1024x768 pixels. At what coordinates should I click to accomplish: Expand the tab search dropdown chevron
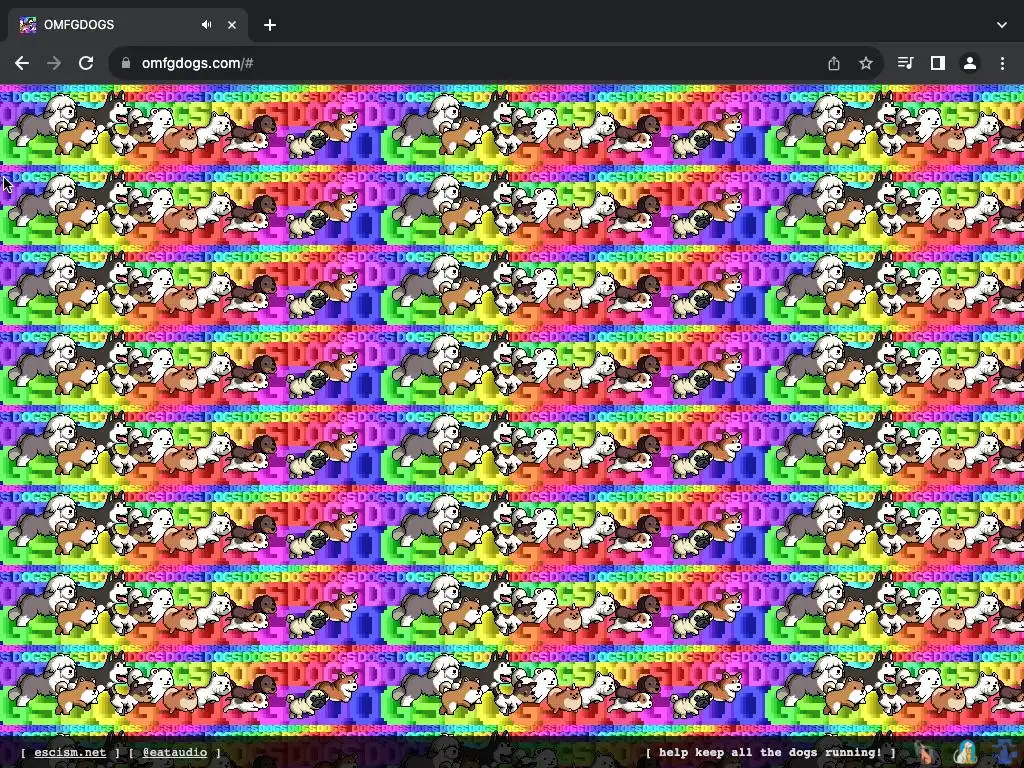coord(1002,25)
